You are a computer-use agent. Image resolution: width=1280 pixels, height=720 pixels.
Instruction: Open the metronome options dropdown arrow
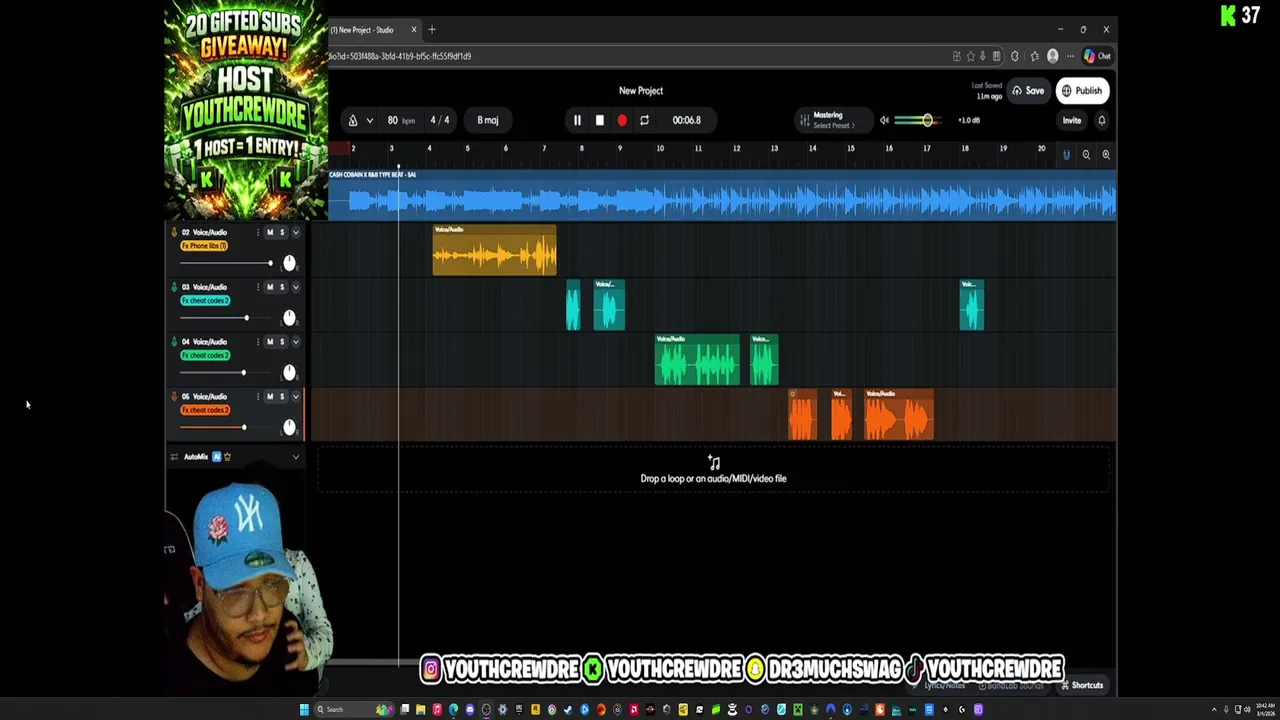[x=369, y=120]
